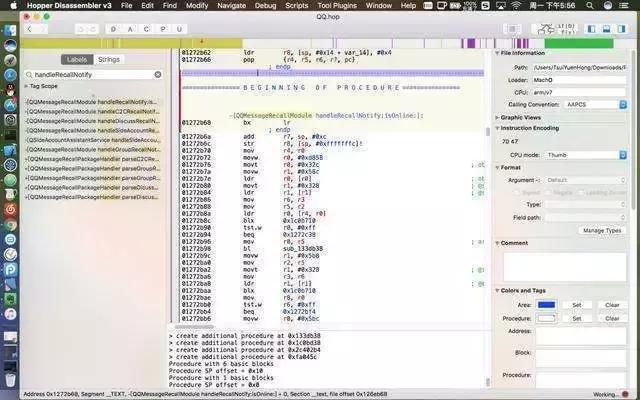Mark as undefined with U toolbar button
The height and width of the screenshot is (400, 640).
(179, 29)
